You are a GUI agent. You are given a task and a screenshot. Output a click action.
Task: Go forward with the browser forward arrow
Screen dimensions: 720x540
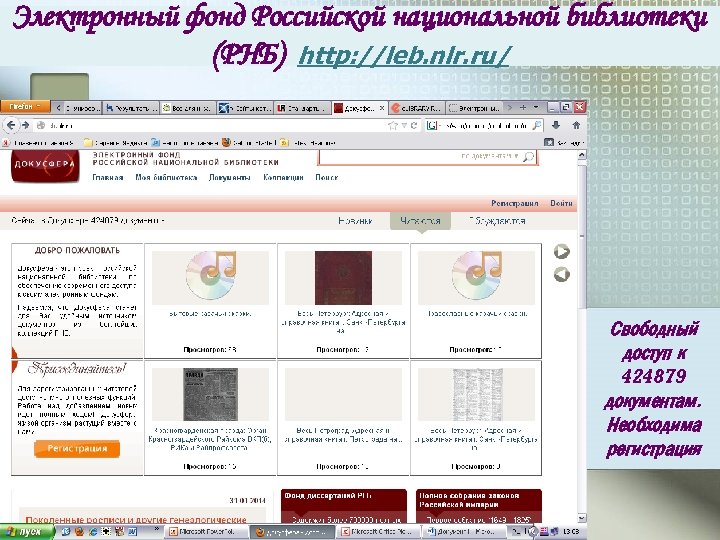(26, 125)
